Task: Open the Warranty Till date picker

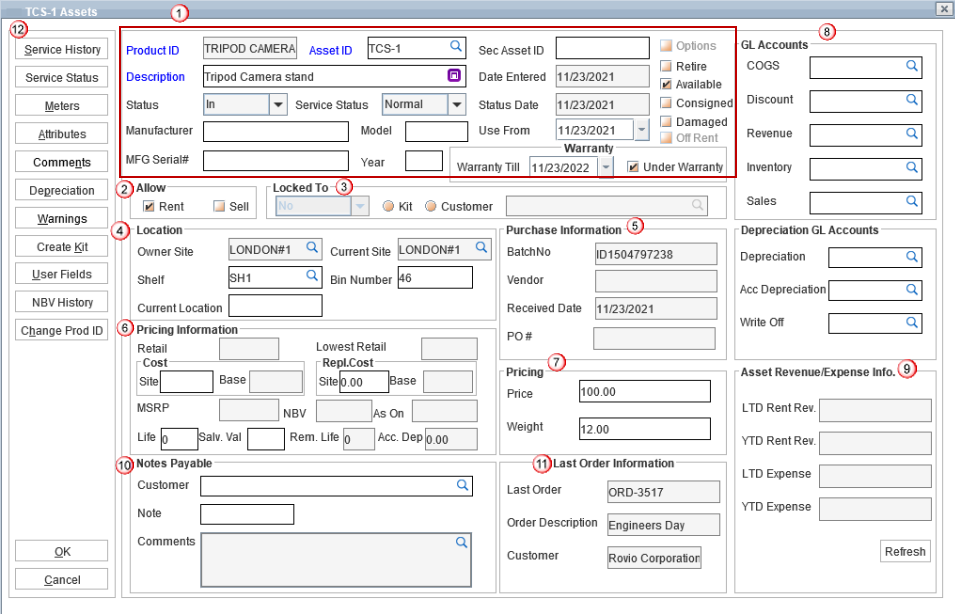Action: click(605, 167)
